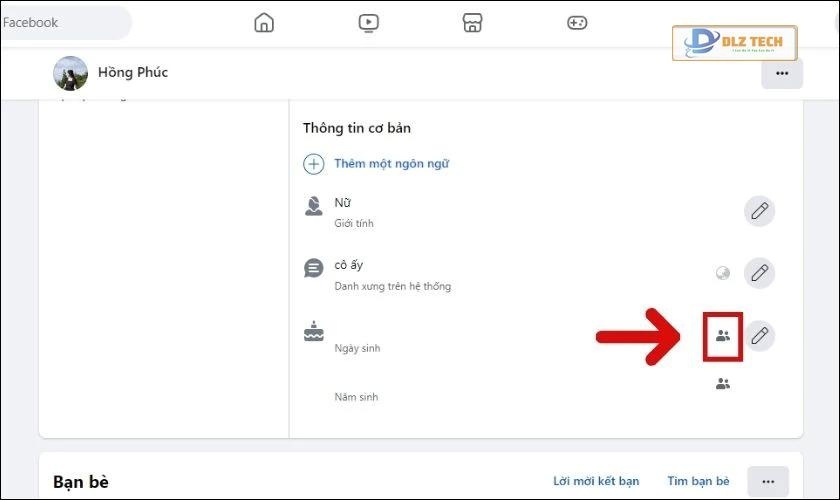Click the plus icon to add a language
This screenshot has height=500, width=840.
pos(313,164)
